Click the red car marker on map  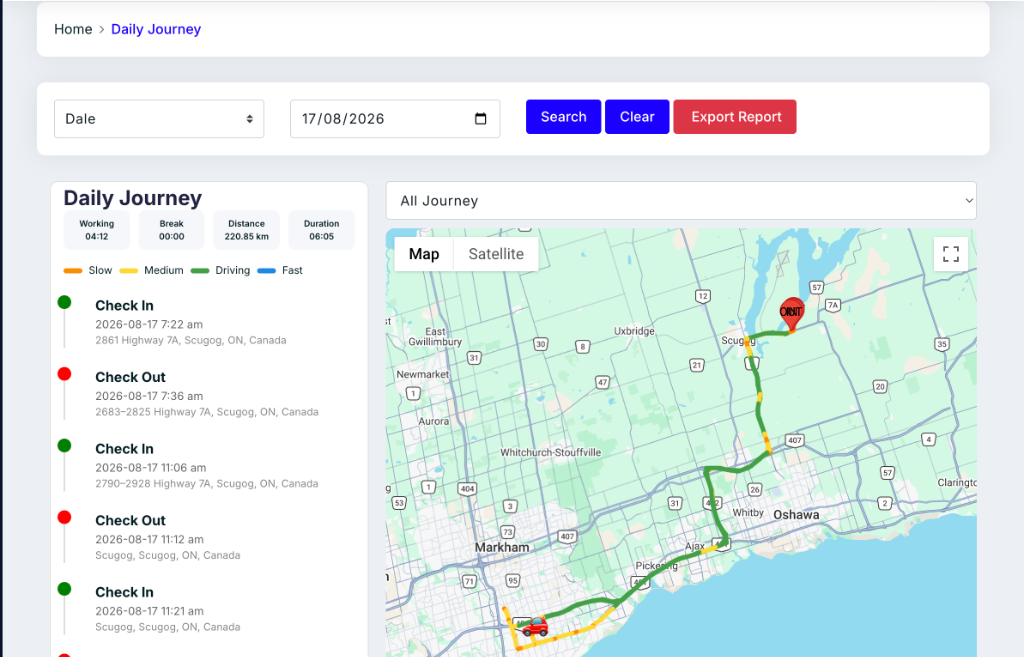(535, 627)
